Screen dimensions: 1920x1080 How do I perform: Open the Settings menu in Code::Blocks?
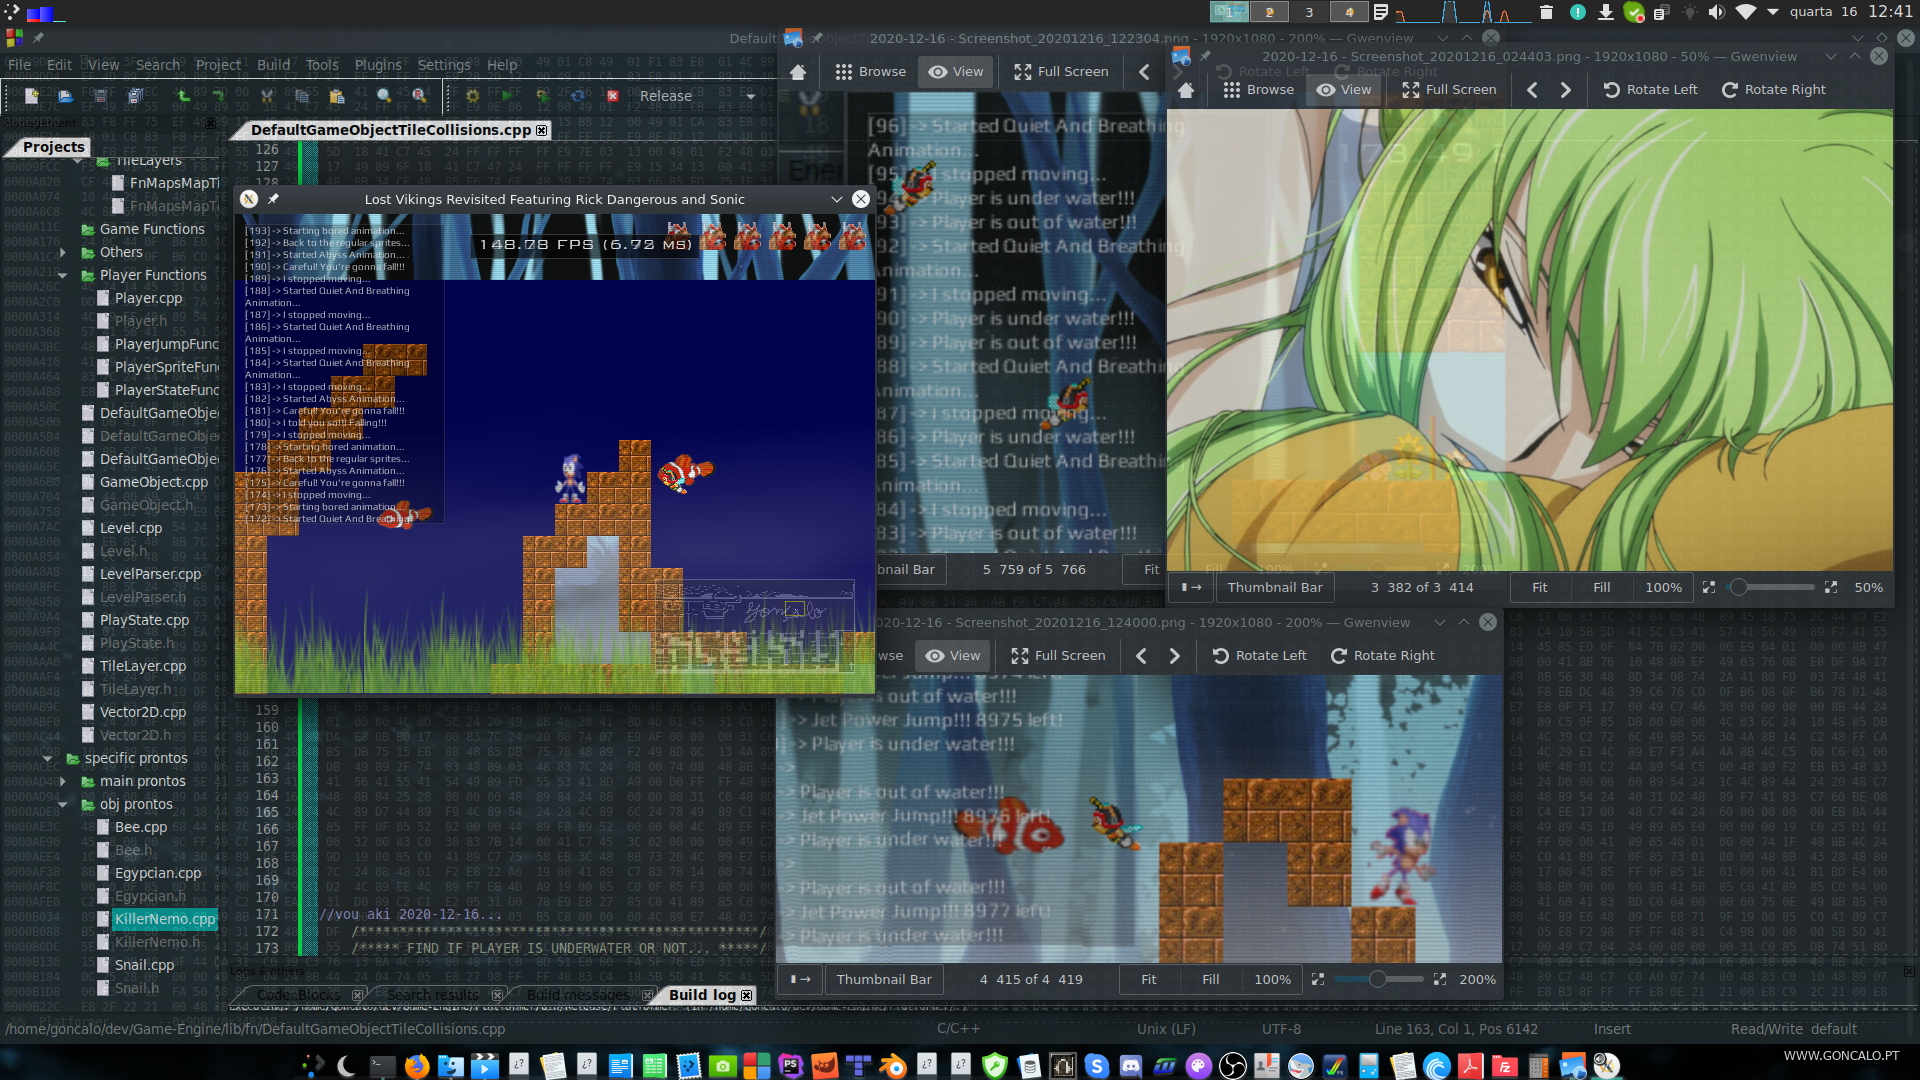[444, 65]
